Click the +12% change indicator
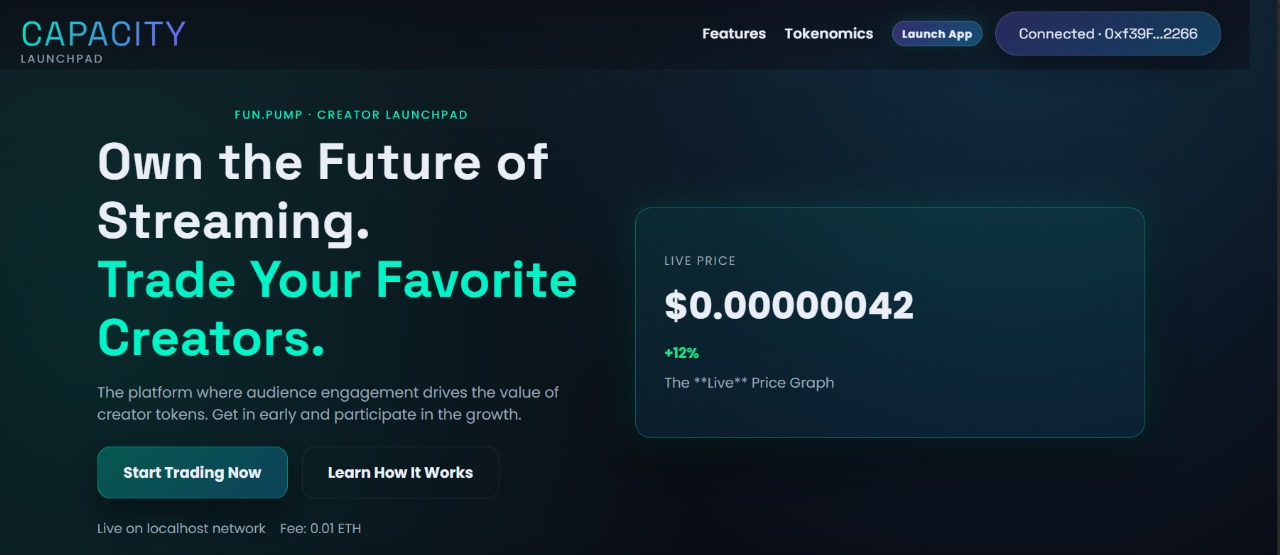Viewport: 1280px width, 555px height. 681,353
